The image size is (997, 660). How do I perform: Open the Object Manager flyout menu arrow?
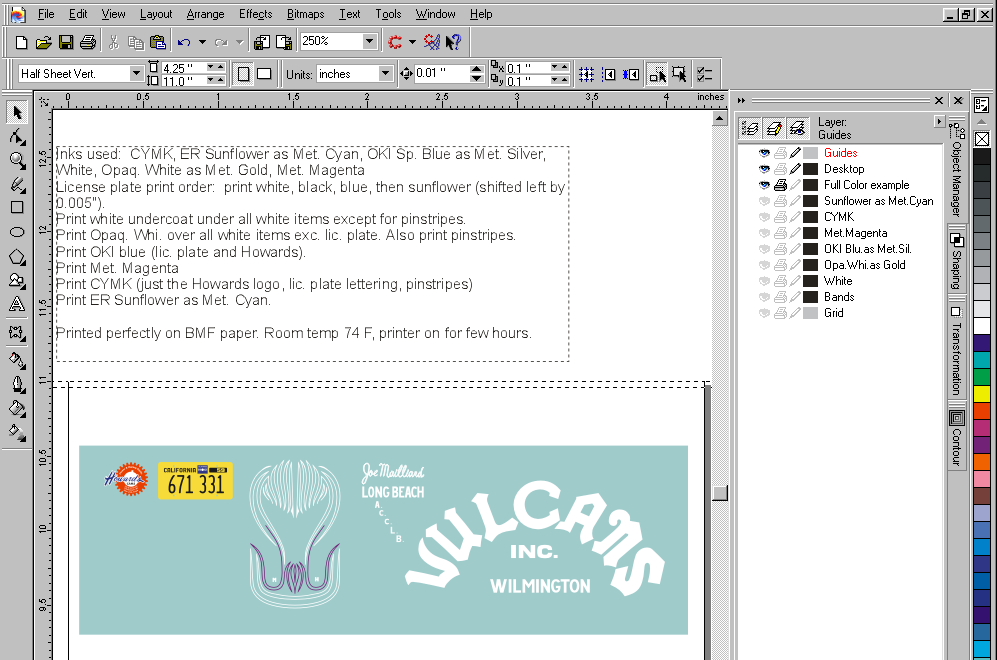tap(939, 121)
